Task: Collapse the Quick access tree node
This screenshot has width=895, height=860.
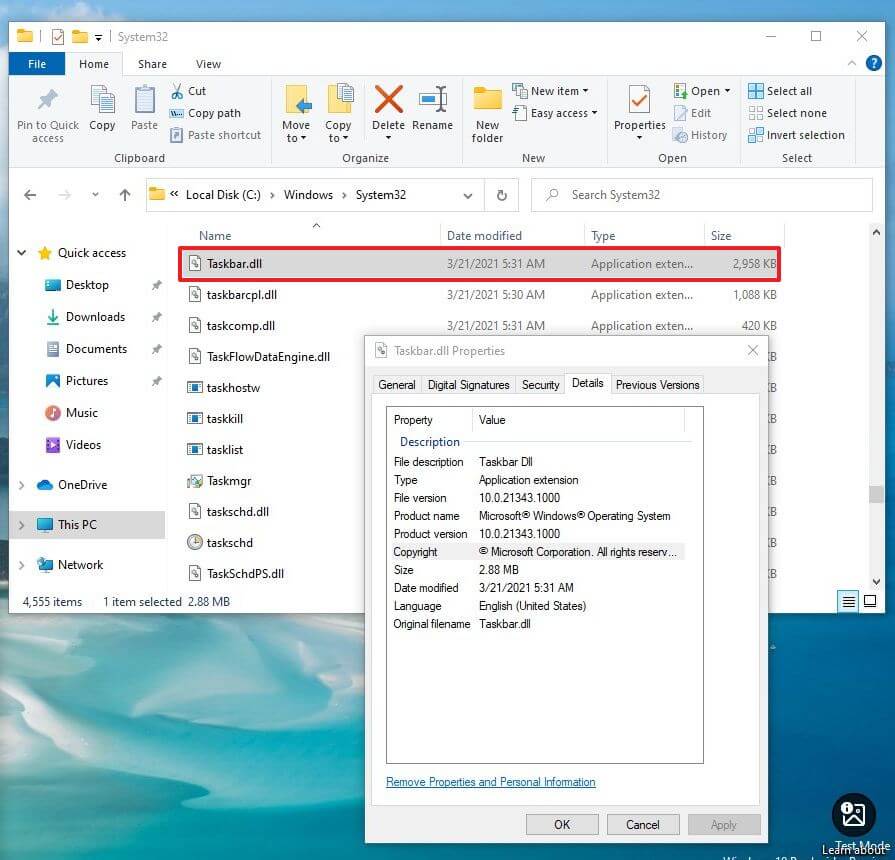Action: 22,253
